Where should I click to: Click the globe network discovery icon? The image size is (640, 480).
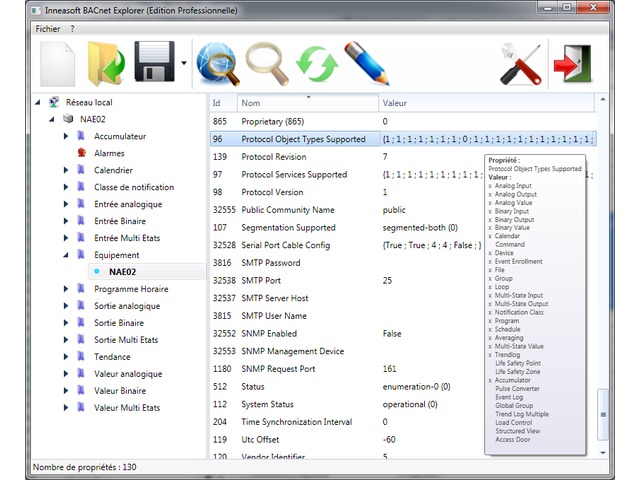pyautogui.click(x=217, y=65)
